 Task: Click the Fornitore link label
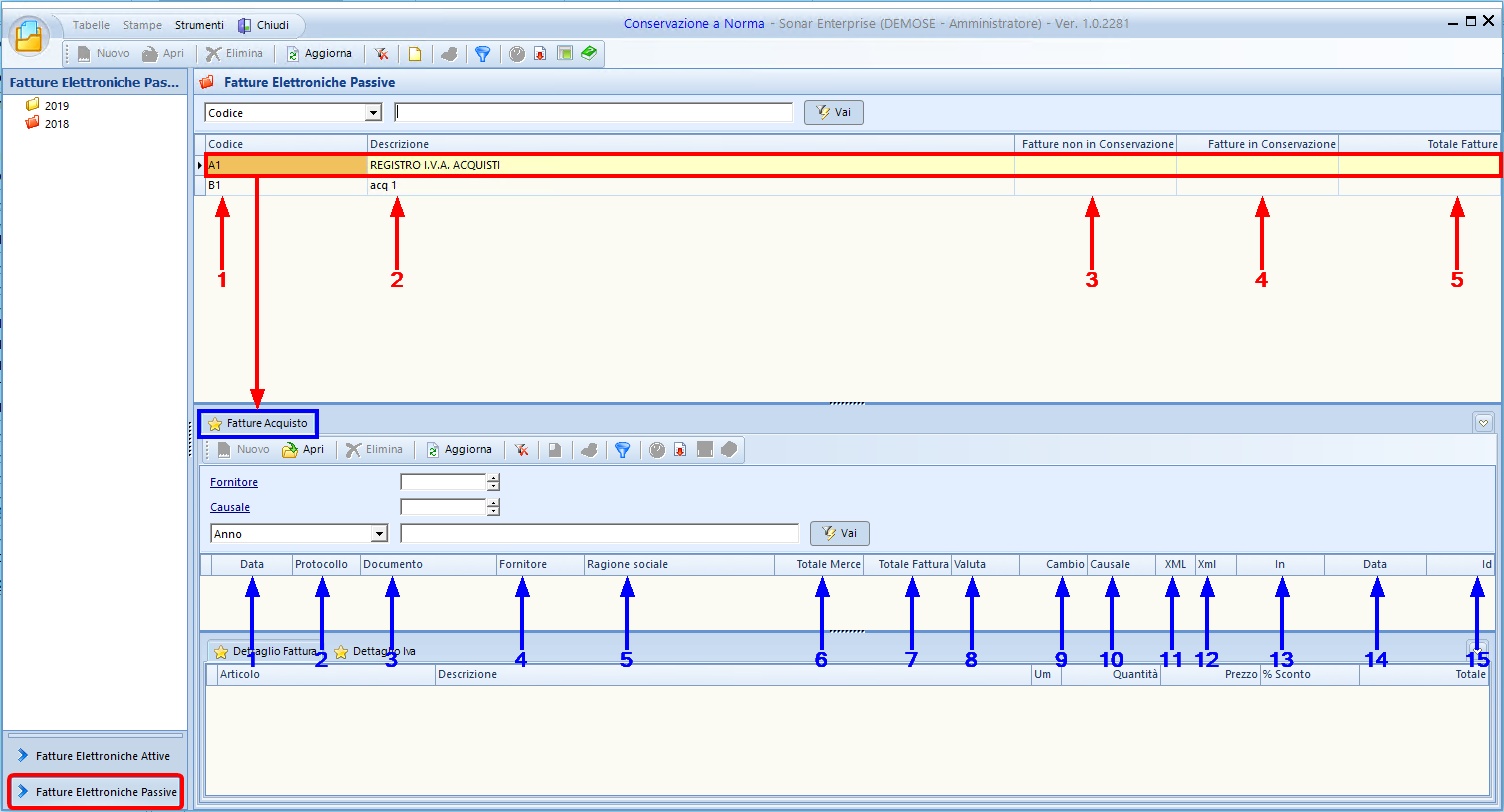pyautogui.click(x=234, y=482)
